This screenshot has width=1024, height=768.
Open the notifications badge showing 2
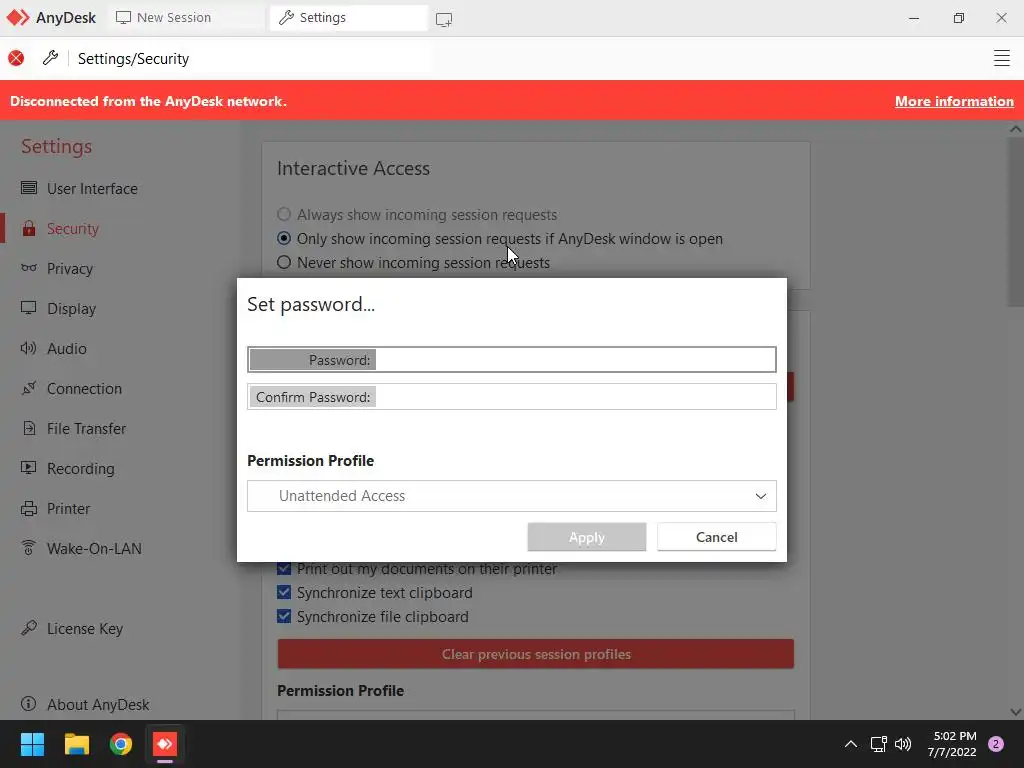(x=996, y=744)
